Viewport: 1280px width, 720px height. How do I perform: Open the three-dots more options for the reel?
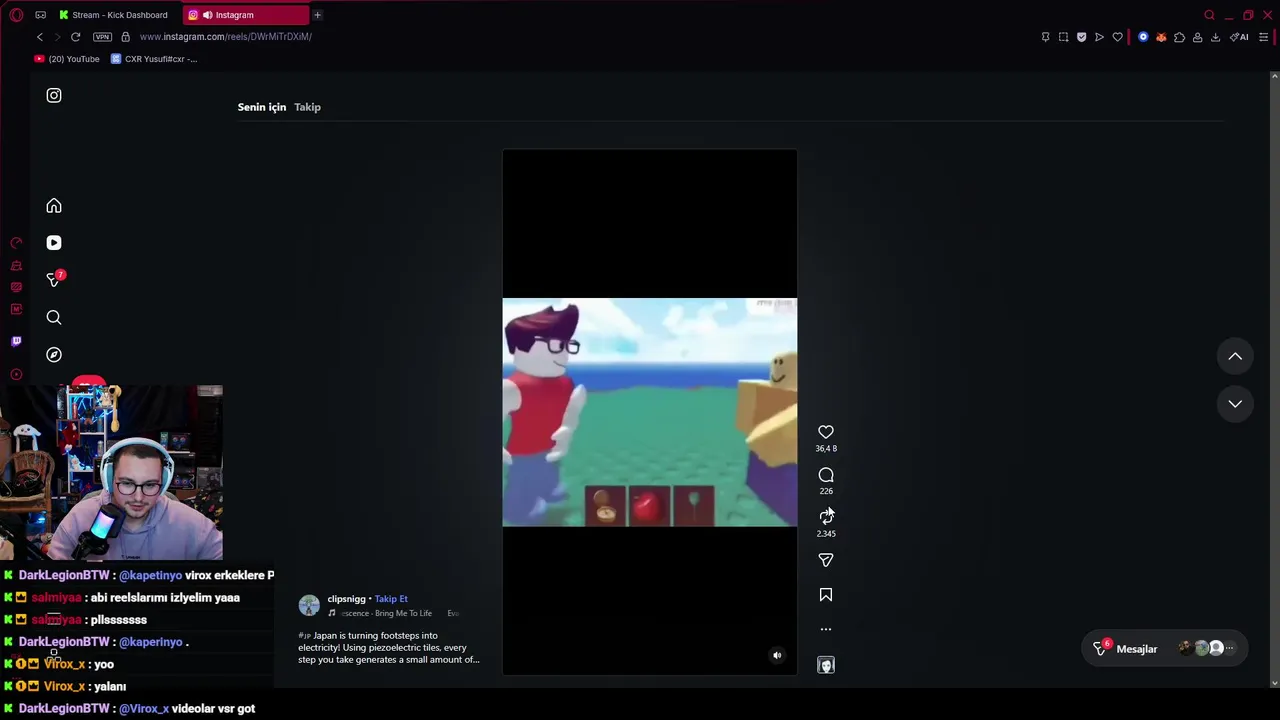click(826, 629)
